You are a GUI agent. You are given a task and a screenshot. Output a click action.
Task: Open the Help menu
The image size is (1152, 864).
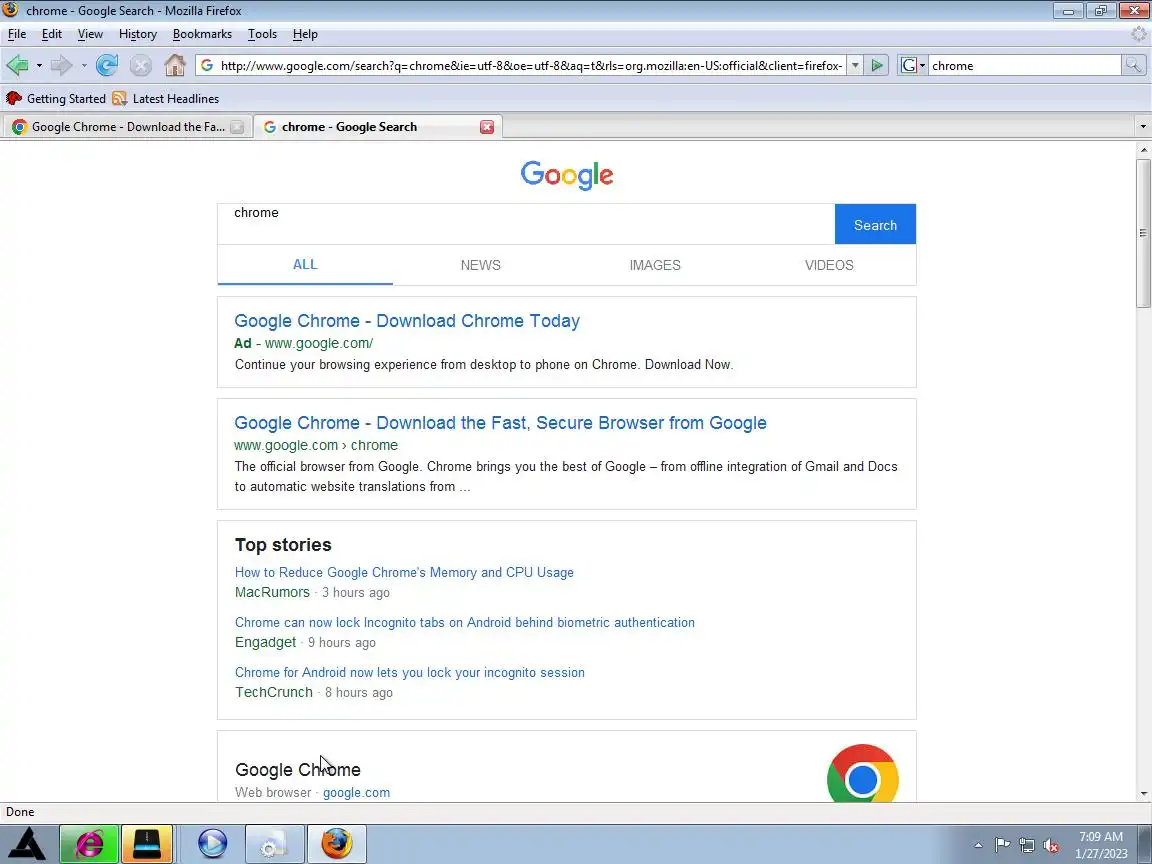305,34
